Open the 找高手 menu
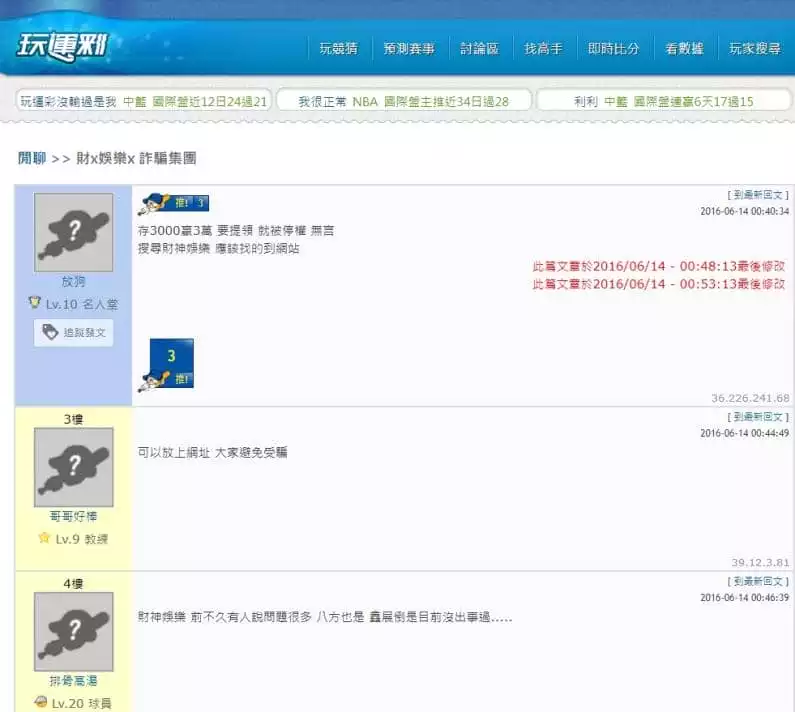The width and height of the screenshot is (795, 712). pyautogui.click(x=543, y=49)
